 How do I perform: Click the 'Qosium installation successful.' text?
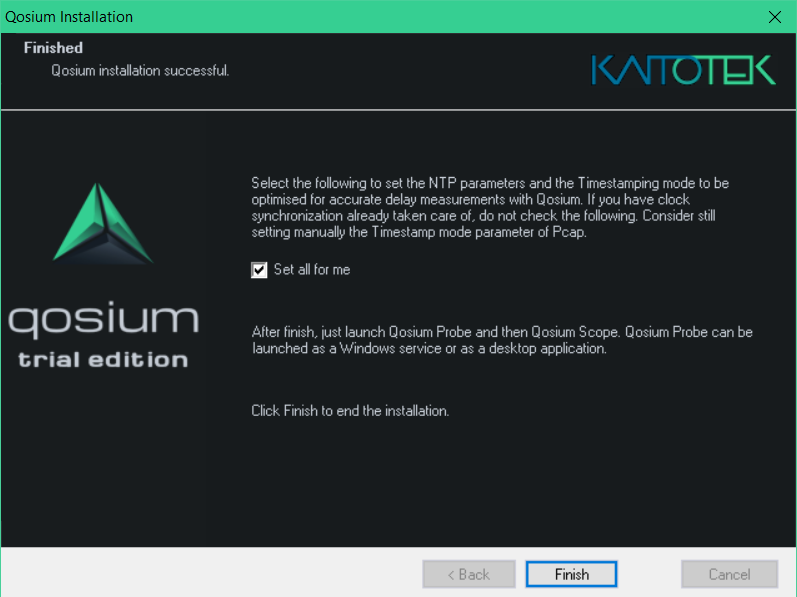[x=140, y=70]
